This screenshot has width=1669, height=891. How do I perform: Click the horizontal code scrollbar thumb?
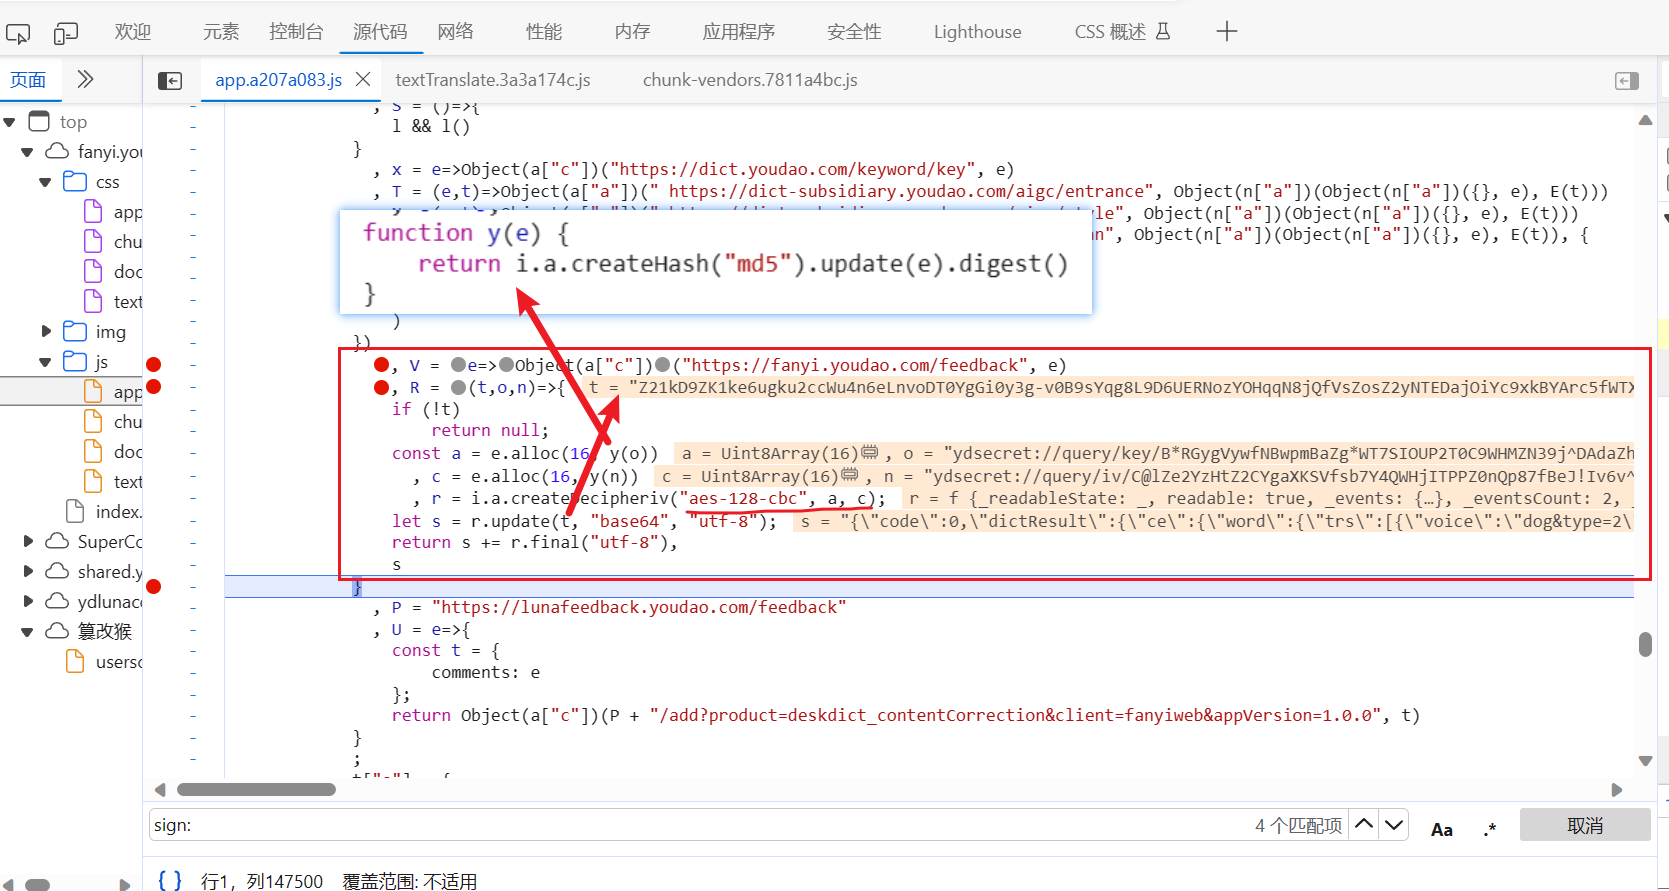coord(256,790)
